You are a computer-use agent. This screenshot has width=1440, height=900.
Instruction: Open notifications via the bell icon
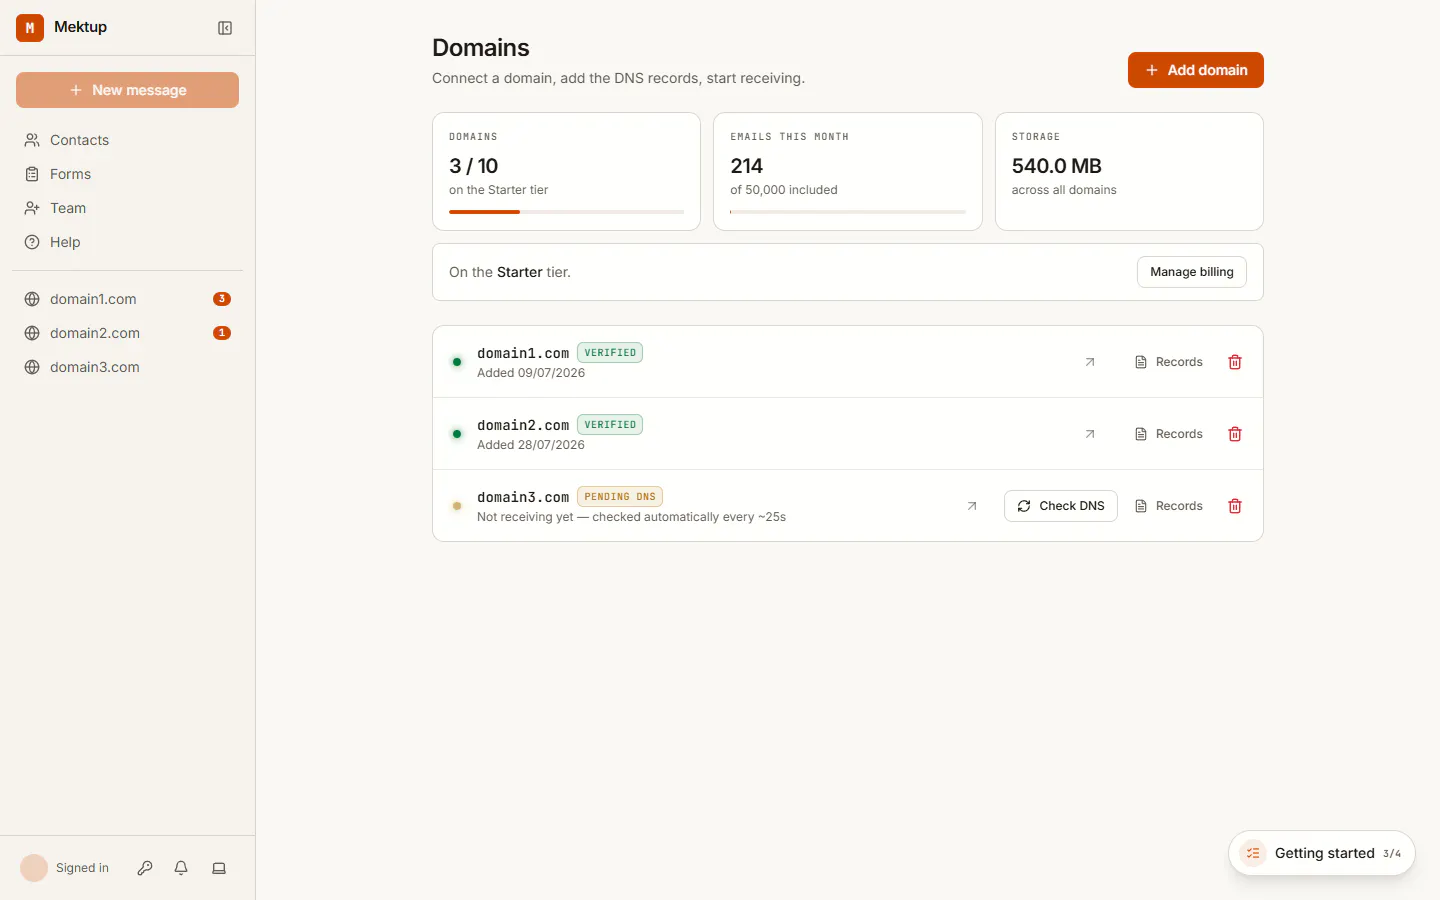click(181, 868)
